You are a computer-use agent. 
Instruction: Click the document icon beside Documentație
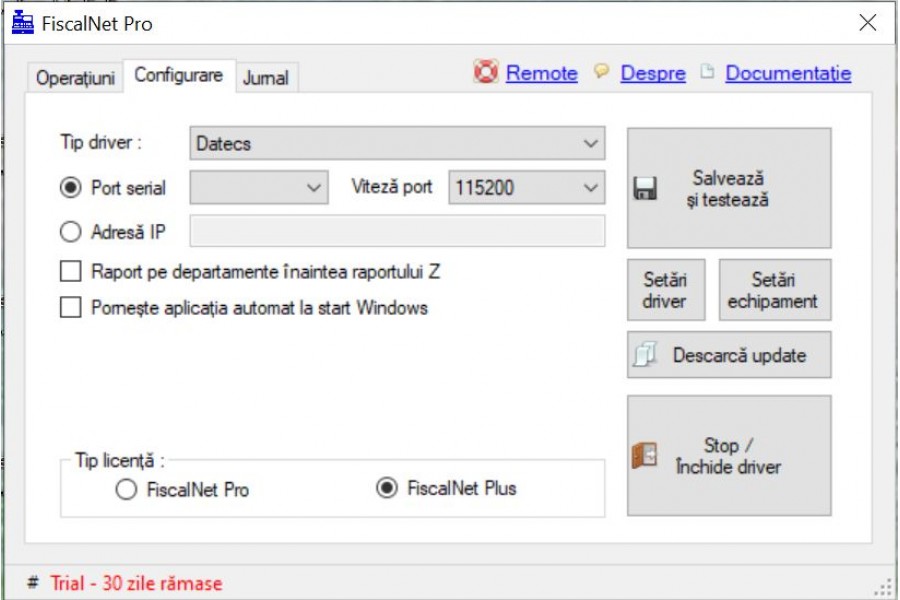click(x=707, y=71)
